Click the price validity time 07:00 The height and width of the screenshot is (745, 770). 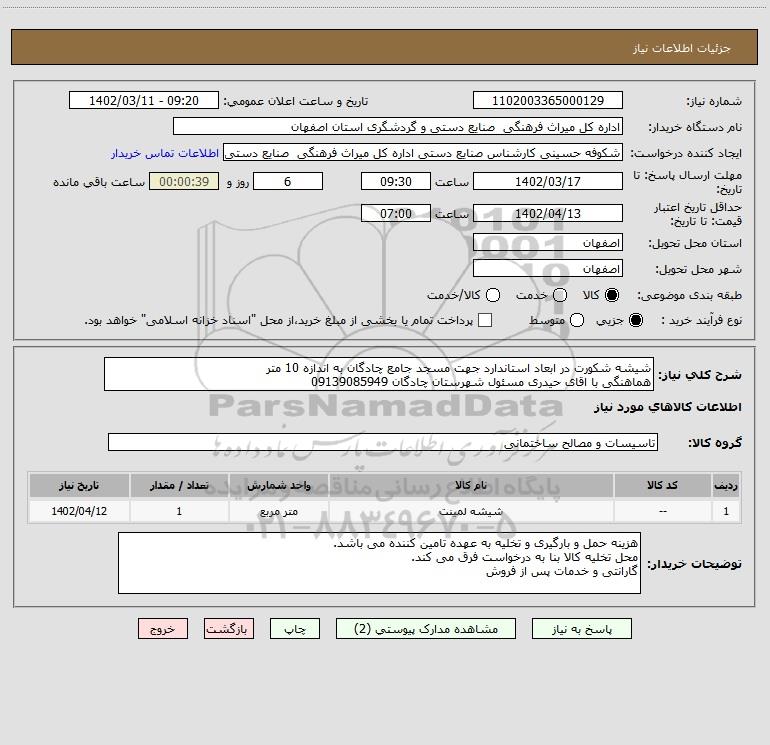(x=396, y=213)
